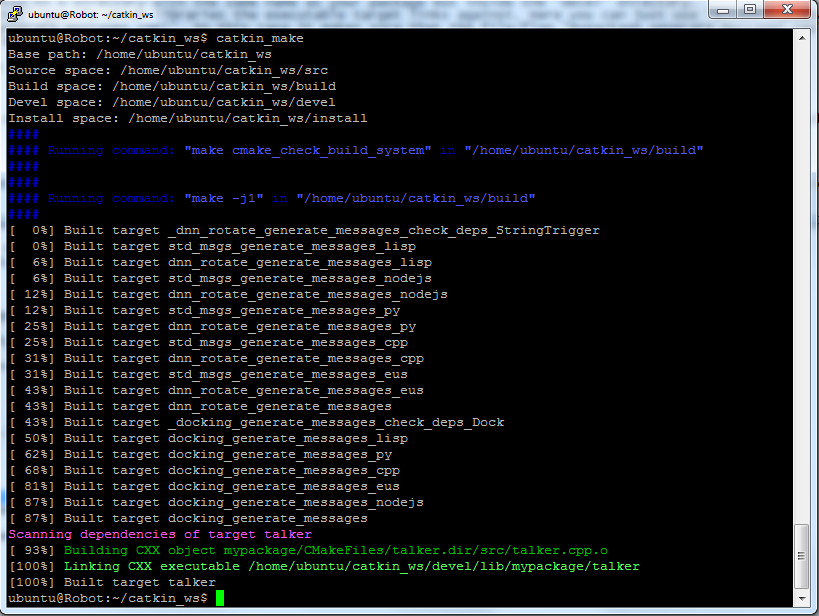Click the scrollbar down arrow
Screen dimensions: 819x616
(x=802, y=599)
